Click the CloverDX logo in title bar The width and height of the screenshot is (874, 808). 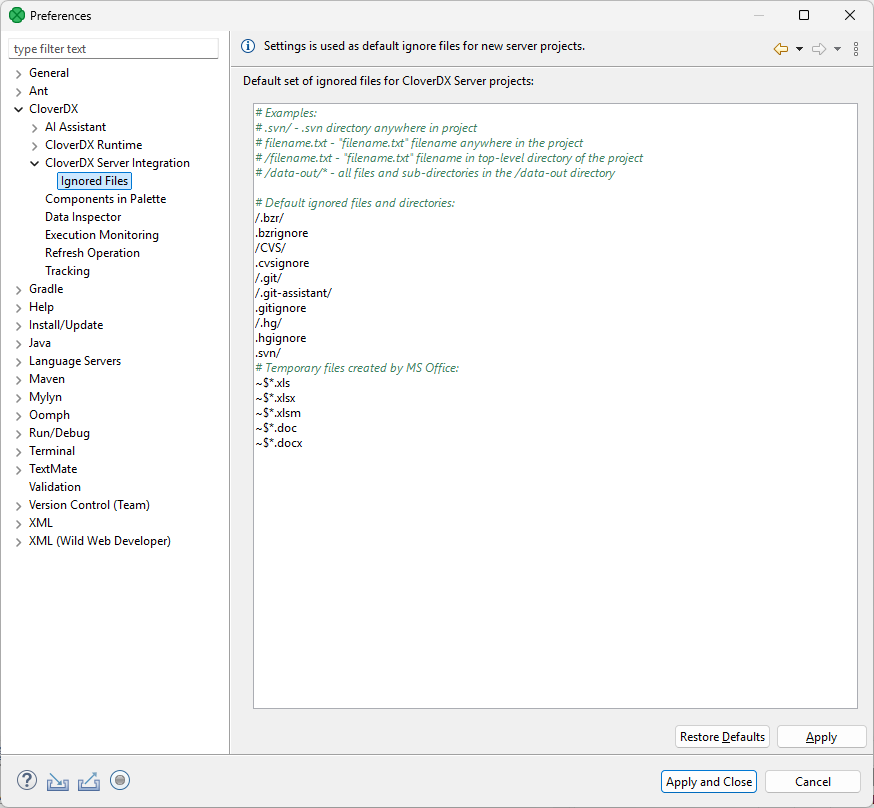[17, 16]
